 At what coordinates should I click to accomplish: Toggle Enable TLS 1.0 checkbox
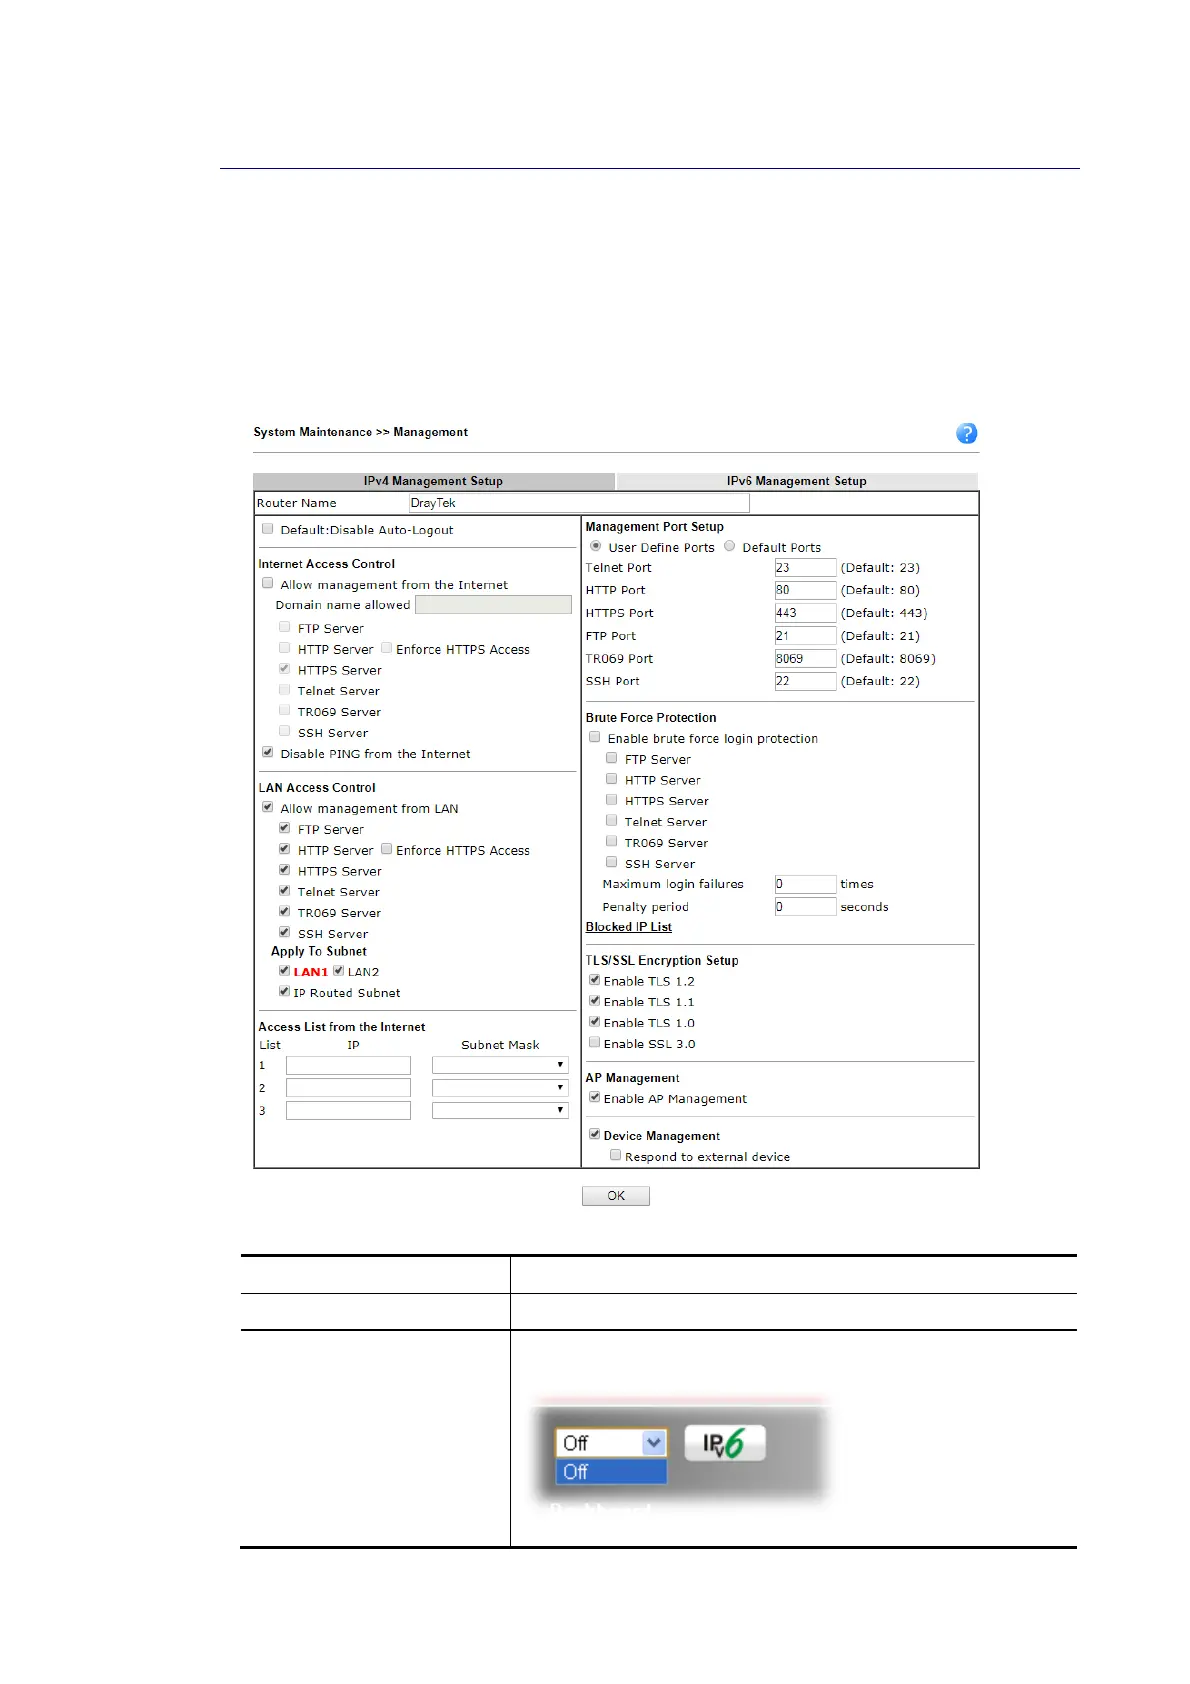click(594, 1022)
